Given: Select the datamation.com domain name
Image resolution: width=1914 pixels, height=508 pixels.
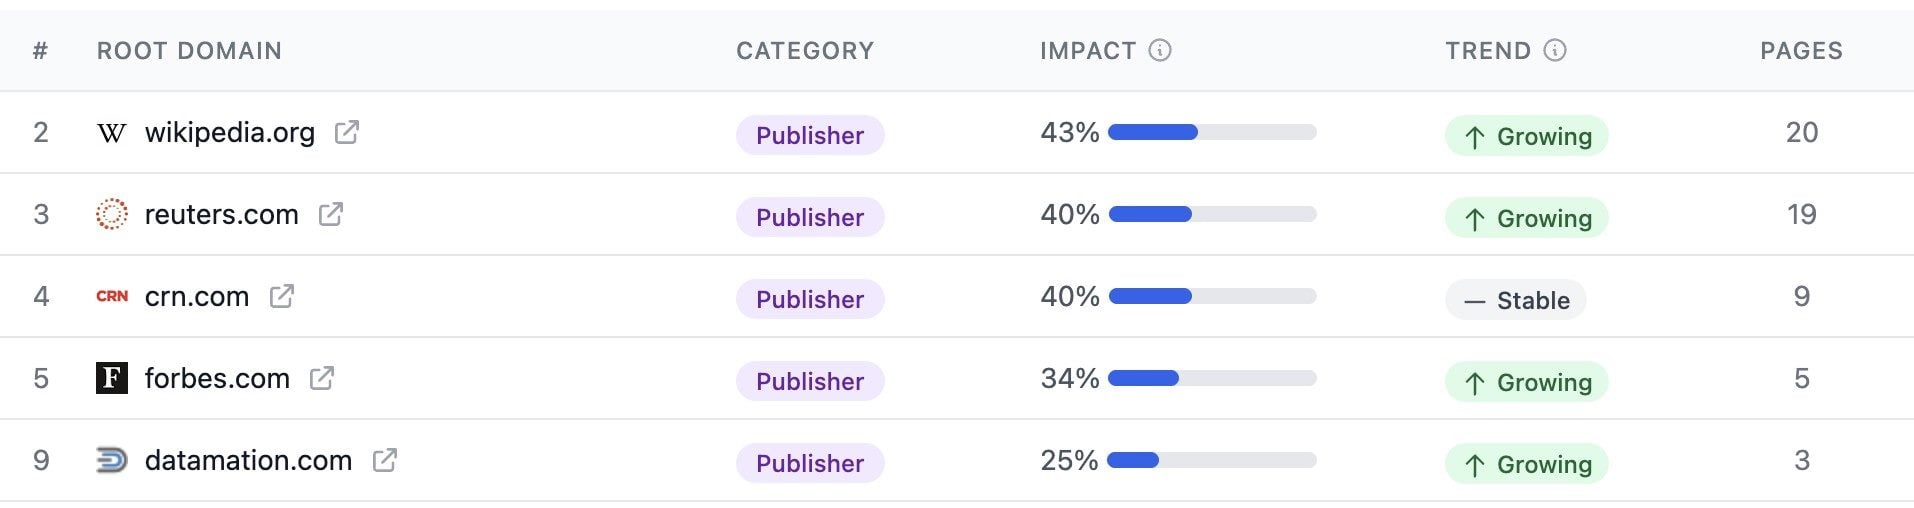Looking at the screenshot, I should pyautogui.click(x=248, y=460).
